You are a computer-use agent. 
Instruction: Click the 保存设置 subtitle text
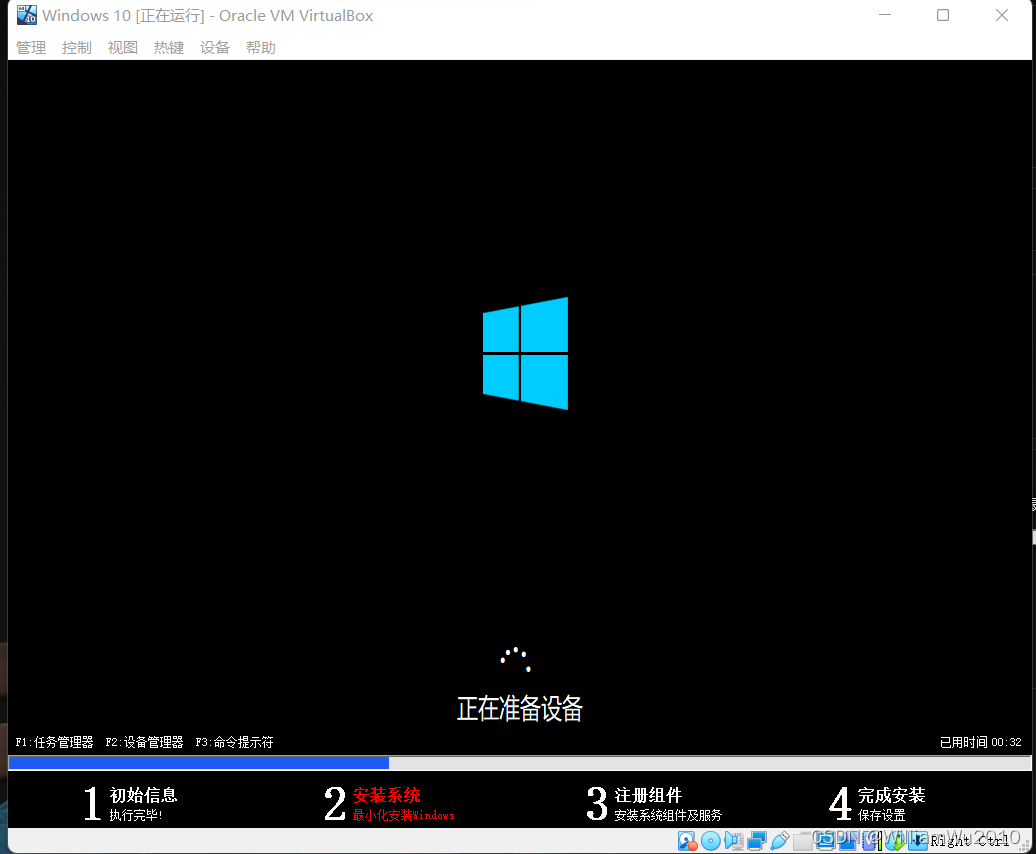pos(881,816)
